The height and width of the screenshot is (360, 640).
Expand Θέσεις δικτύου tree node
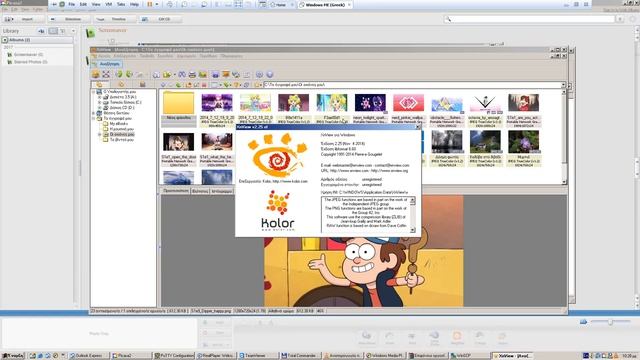coord(93,113)
